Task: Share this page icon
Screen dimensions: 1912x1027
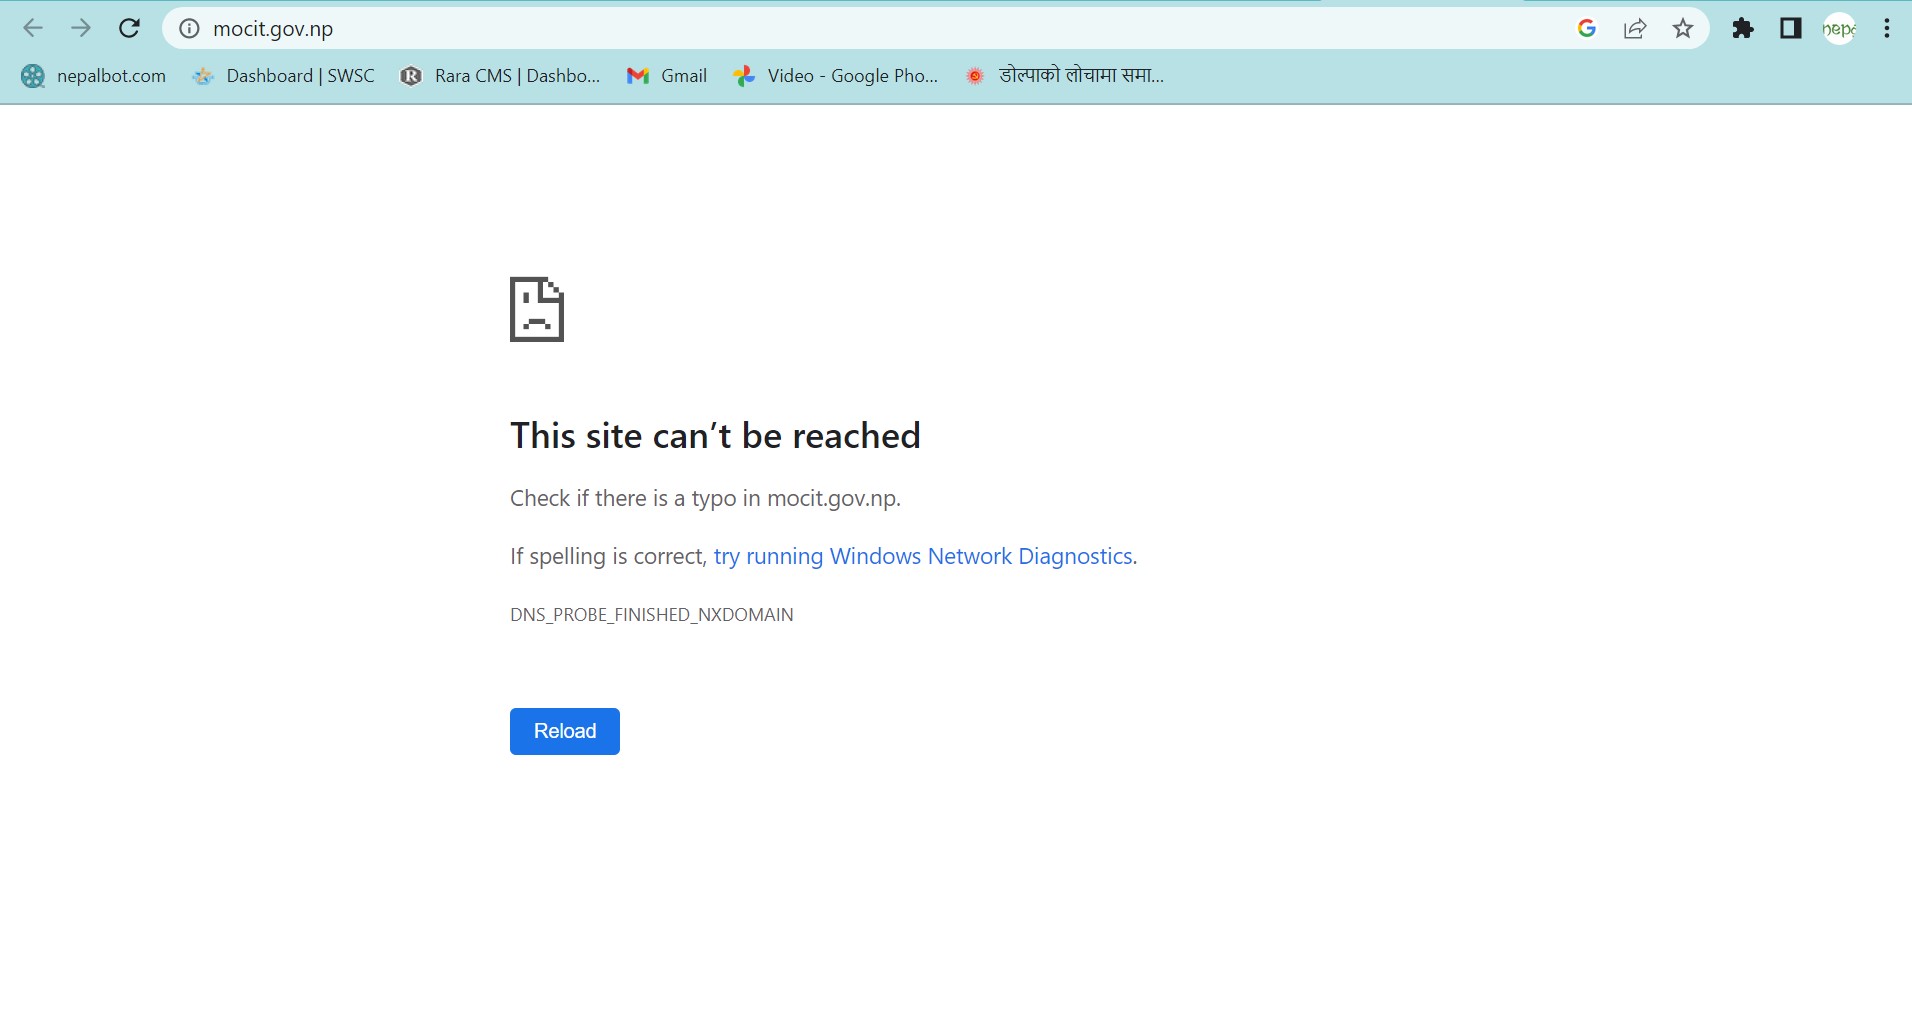Action: click(1635, 29)
